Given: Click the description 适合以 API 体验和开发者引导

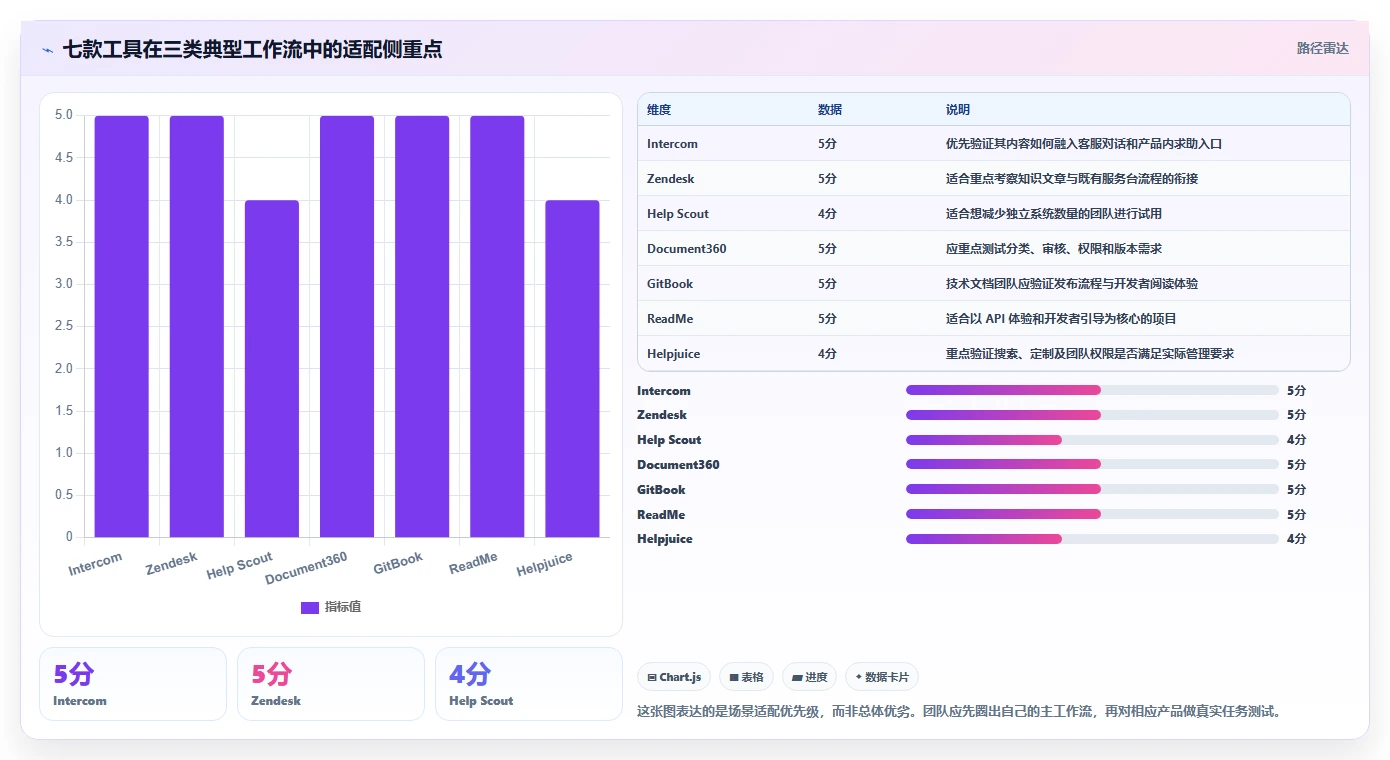Looking at the screenshot, I should pos(1061,319).
